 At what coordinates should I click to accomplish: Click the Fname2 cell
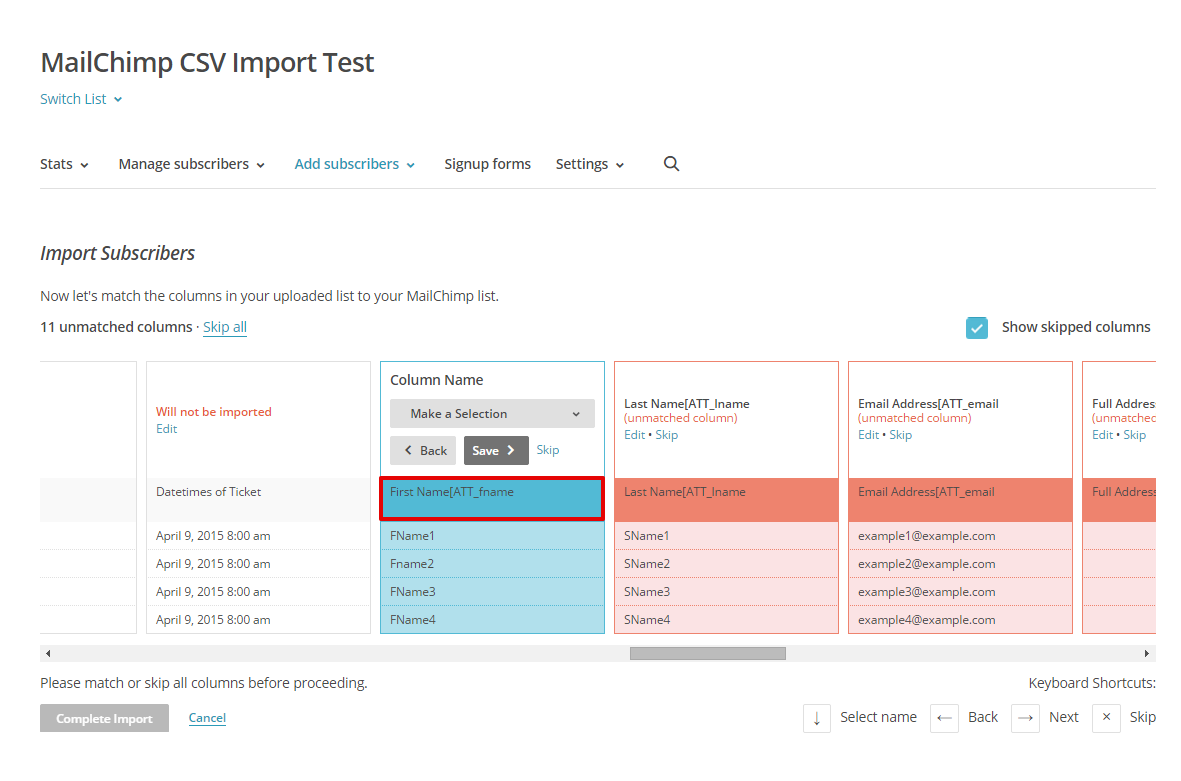(x=492, y=563)
